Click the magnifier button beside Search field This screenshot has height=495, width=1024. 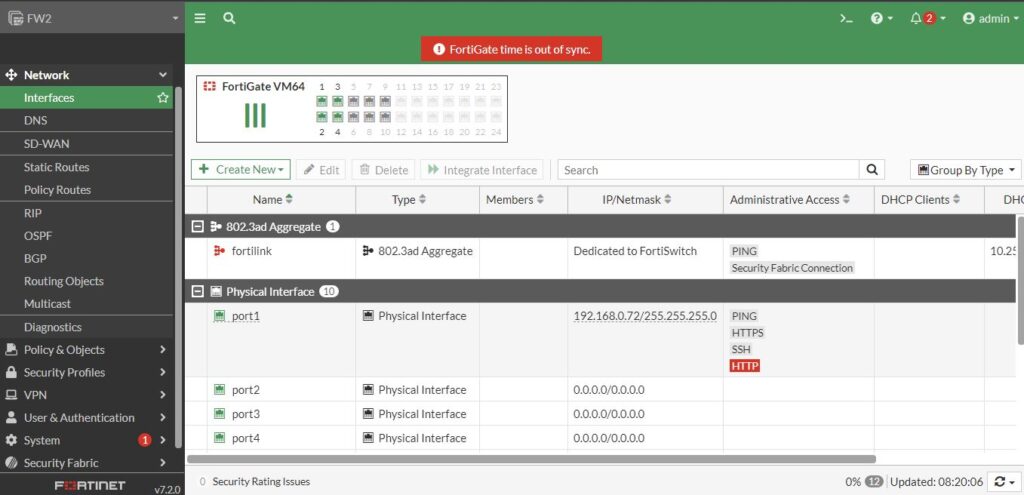[873, 170]
